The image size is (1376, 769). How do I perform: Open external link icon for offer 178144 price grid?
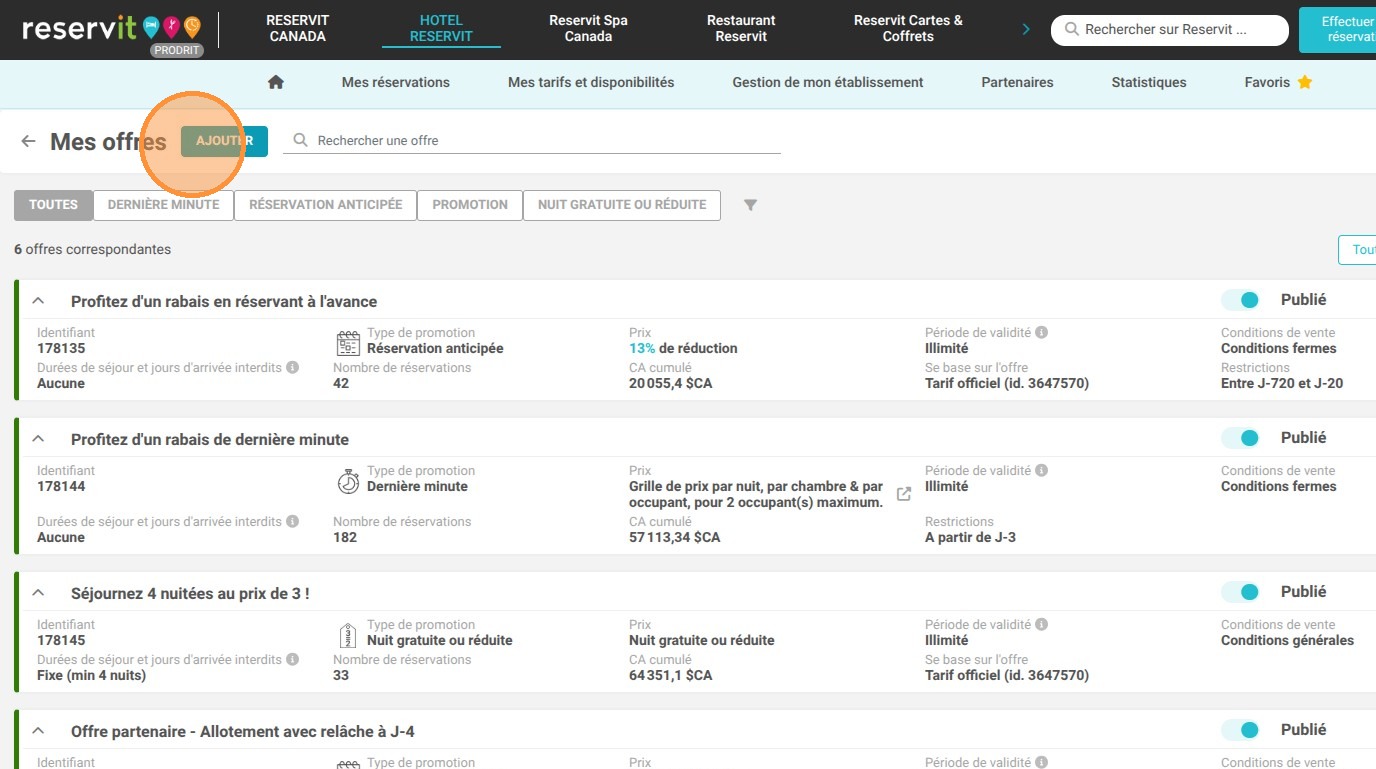click(904, 494)
